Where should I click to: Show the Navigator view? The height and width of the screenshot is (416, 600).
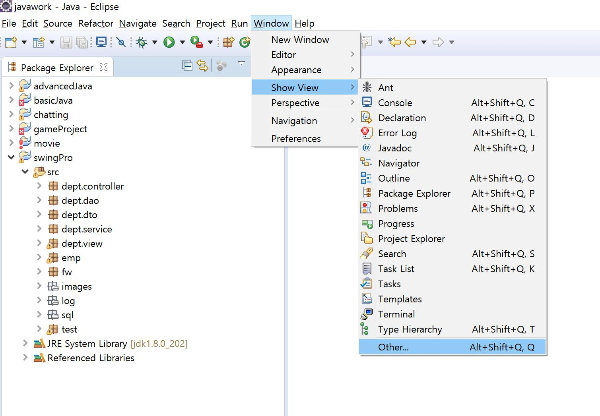[453, 163]
